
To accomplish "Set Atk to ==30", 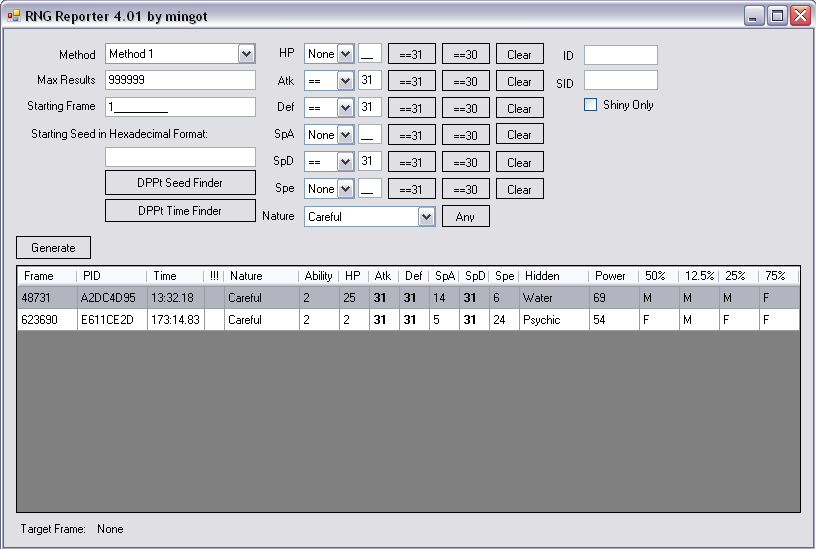I will click(x=466, y=81).
